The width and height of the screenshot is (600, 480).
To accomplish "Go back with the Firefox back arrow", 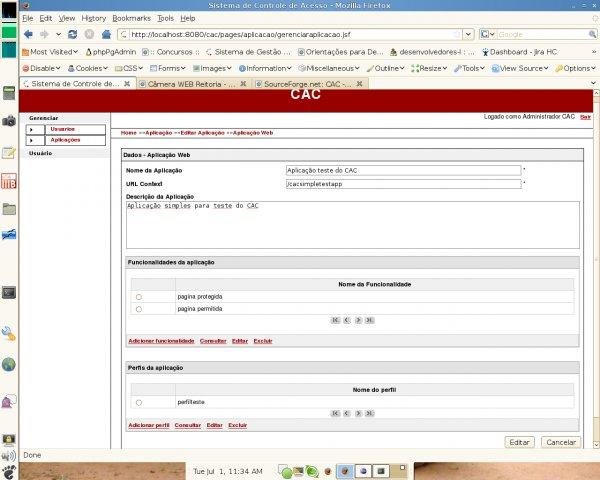I will pos(28,34).
